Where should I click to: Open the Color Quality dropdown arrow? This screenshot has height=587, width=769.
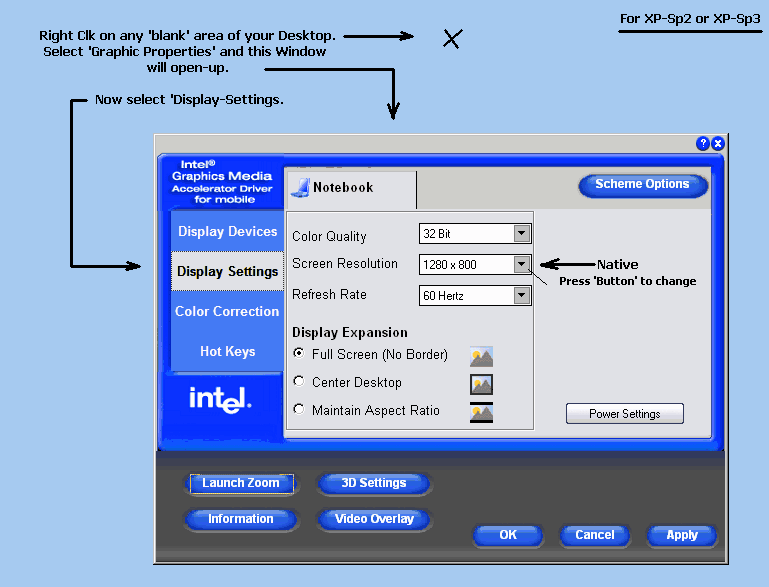point(522,233)
